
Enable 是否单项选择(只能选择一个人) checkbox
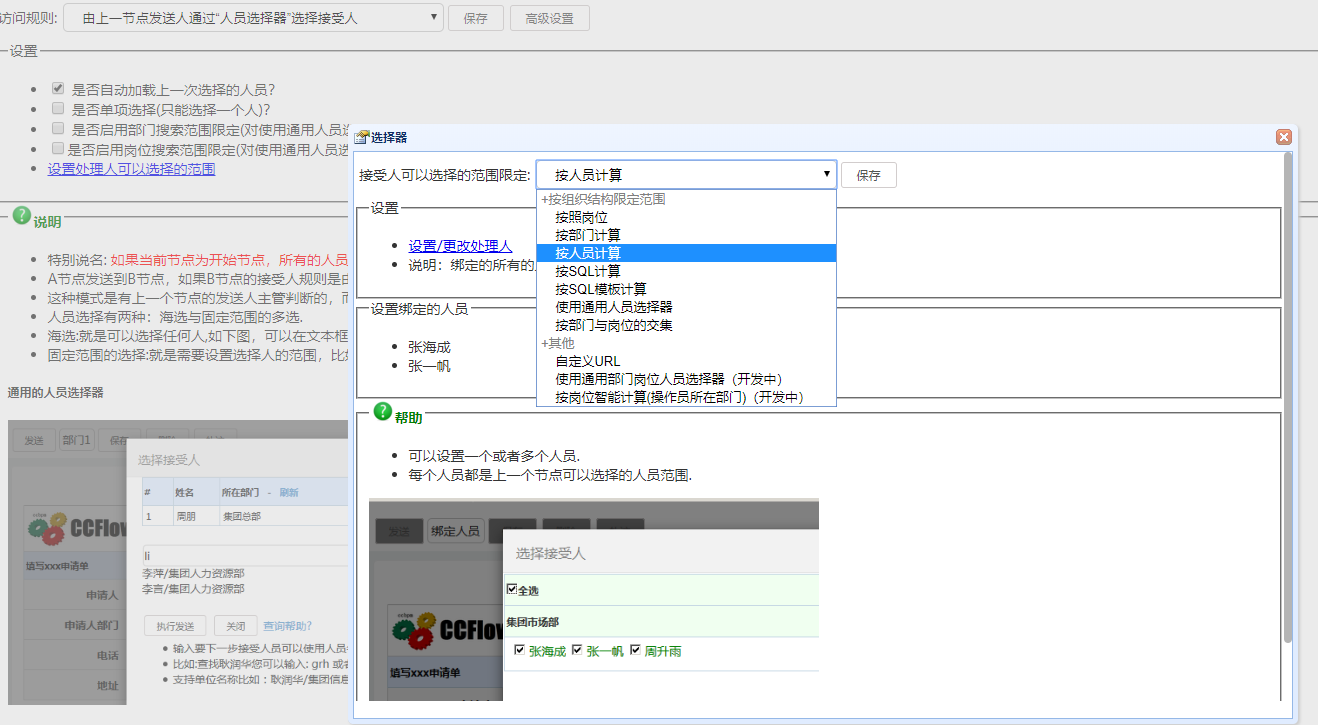(58, 108)
